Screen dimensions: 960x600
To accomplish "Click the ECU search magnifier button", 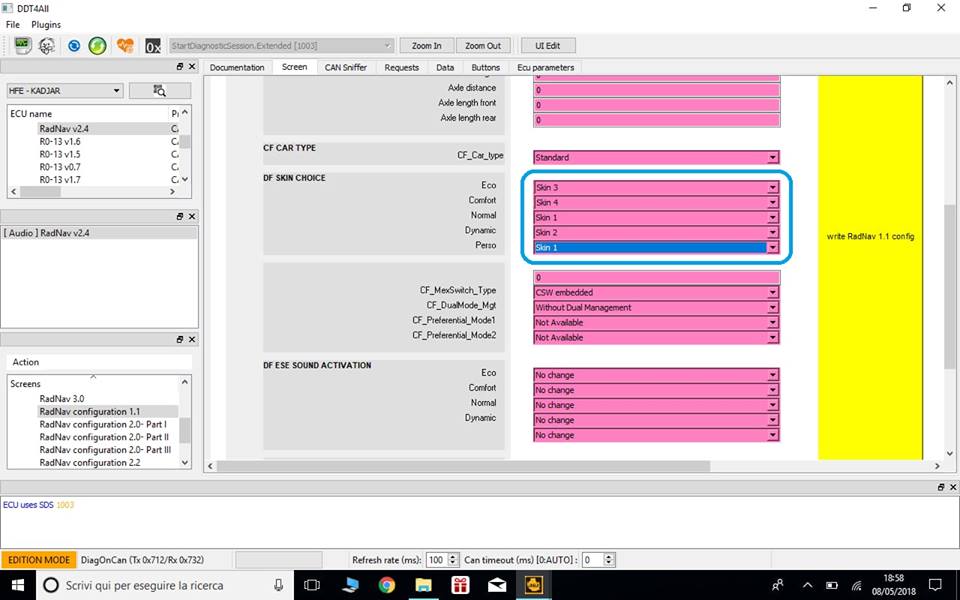I will pos(160,91).
